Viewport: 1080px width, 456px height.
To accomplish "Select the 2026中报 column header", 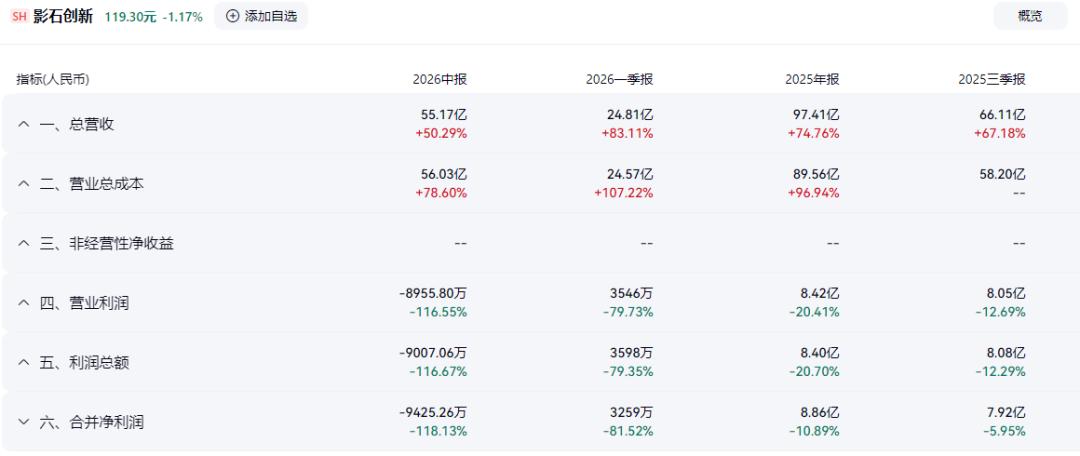I will (x=439, y=80).
